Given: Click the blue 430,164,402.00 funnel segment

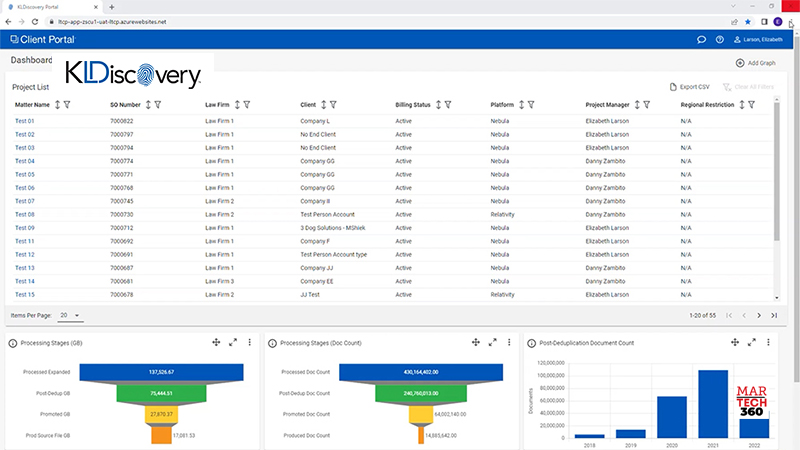Looking at the screenshot, I should pyautogui.click(x=421, y=372).
